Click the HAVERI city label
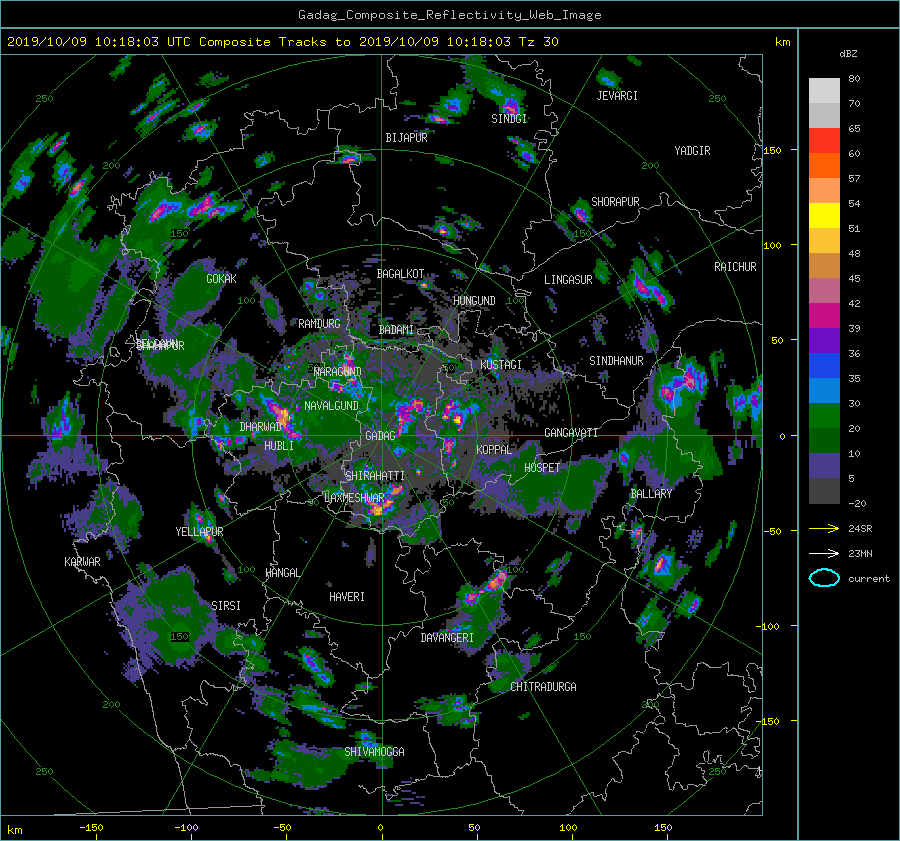 point(347,597)
